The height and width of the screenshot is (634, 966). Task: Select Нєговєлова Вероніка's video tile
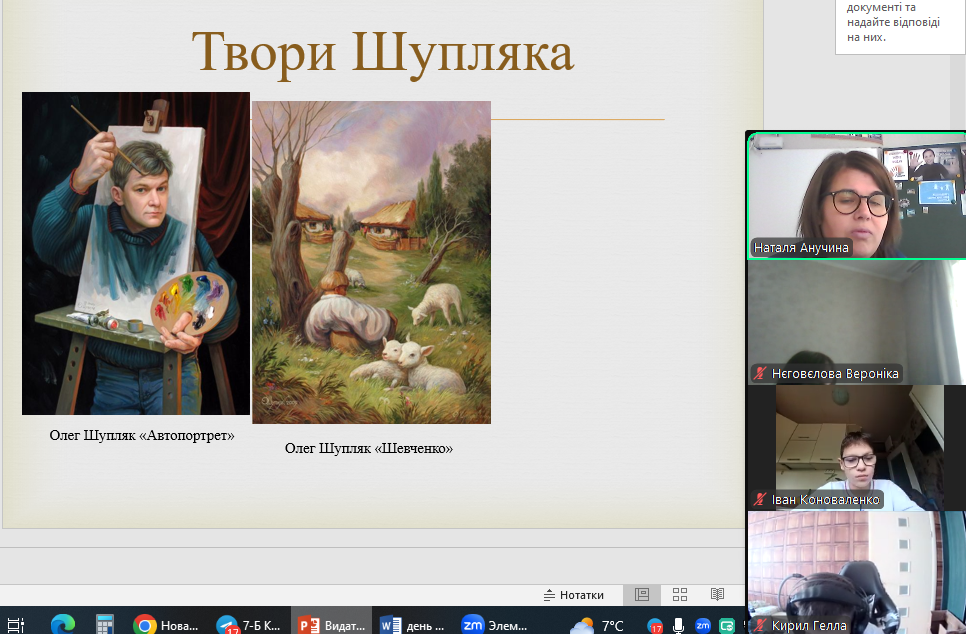click(857, 322)
